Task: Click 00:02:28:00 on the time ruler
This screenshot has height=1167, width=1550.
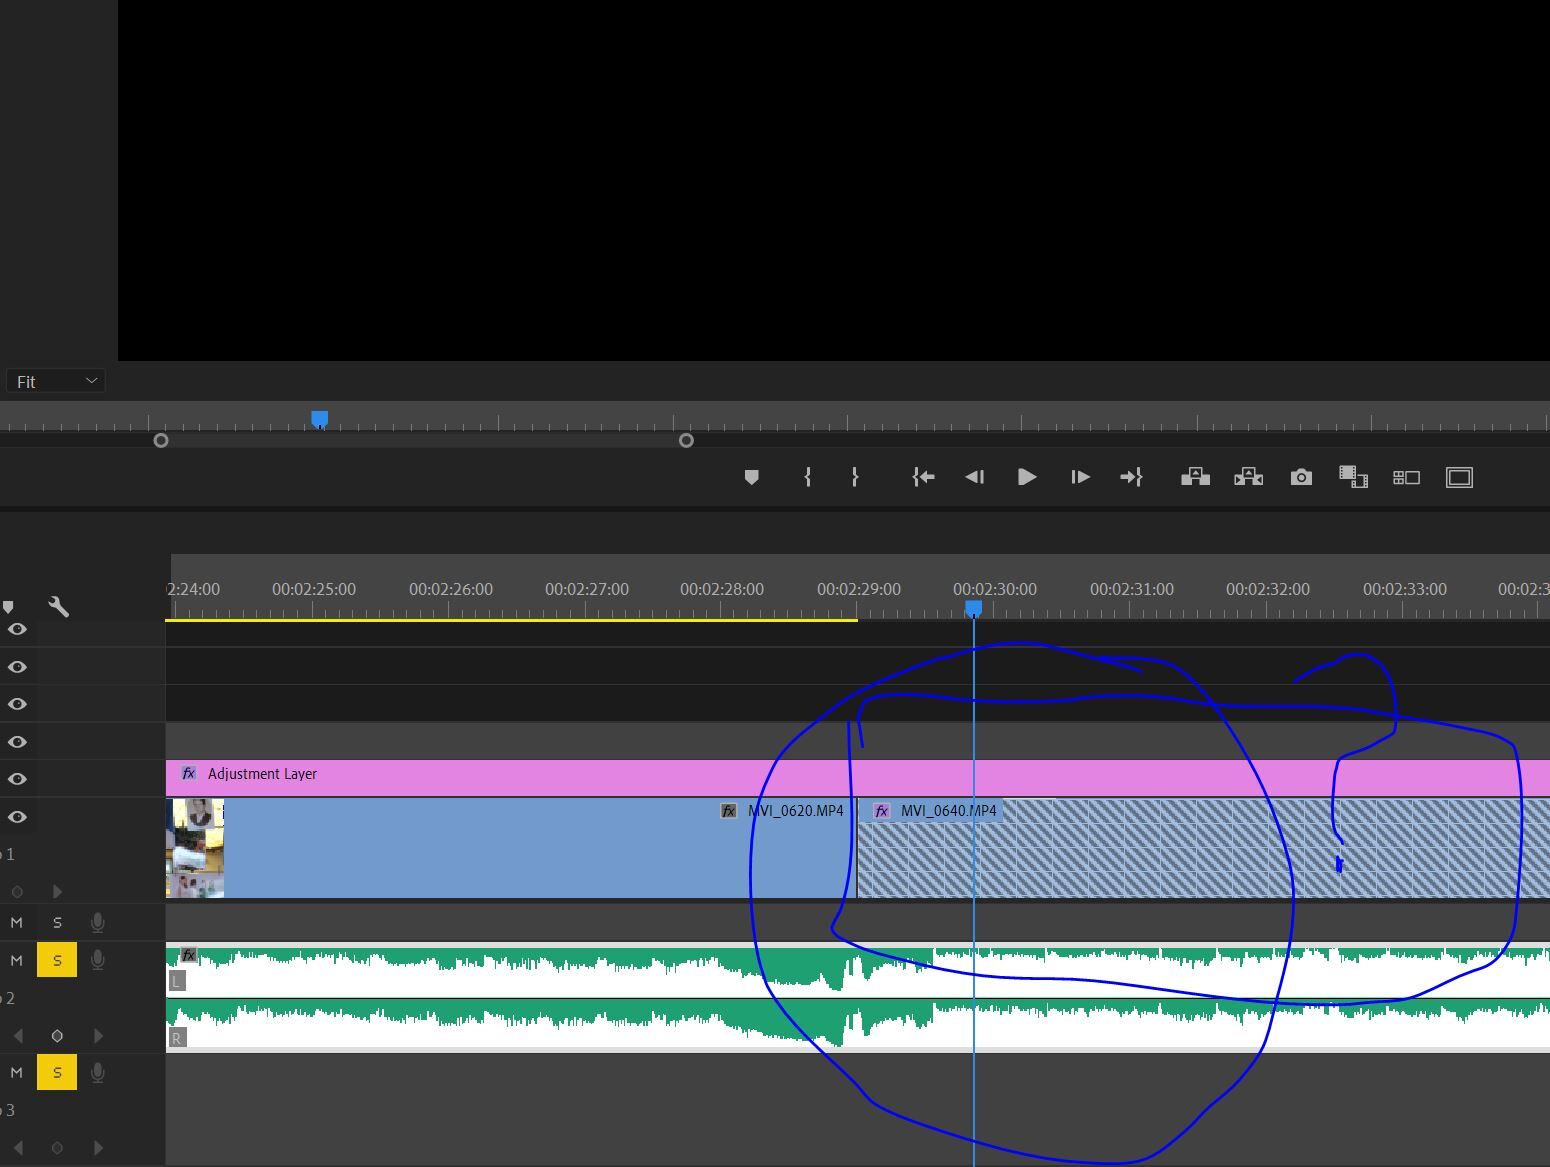Action: click(722, 589)
